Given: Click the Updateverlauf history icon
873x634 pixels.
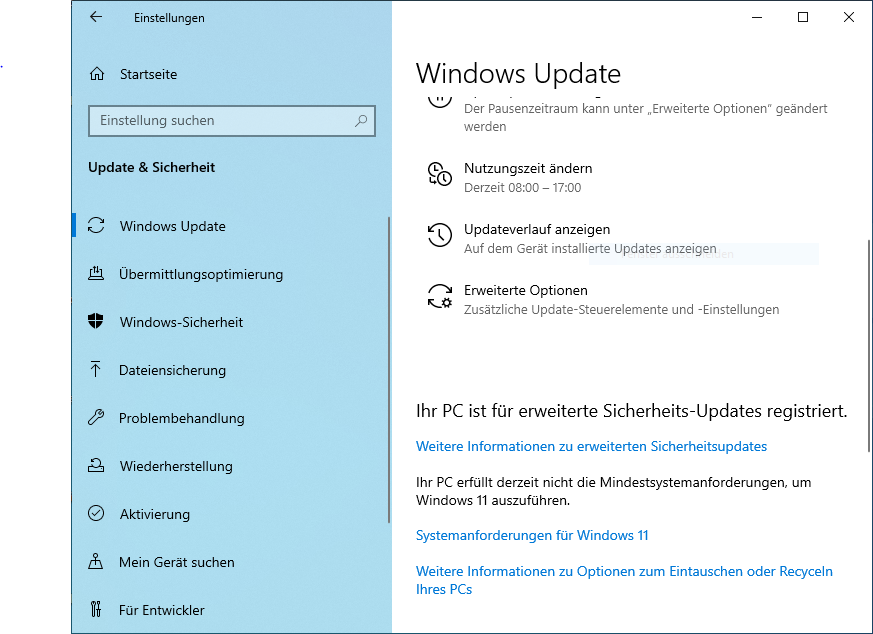Looking at the screenshot, I should [x=439, y=235].
